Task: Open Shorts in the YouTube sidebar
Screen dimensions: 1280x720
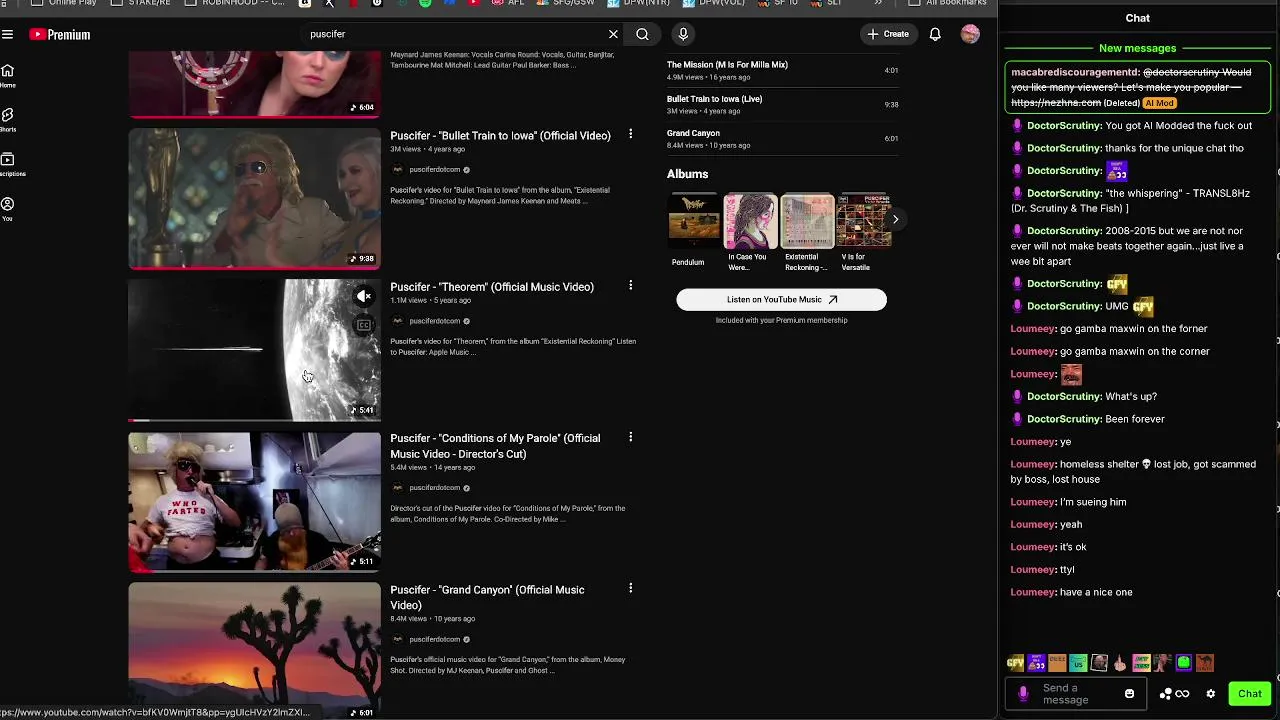Action: click(7, 120)
